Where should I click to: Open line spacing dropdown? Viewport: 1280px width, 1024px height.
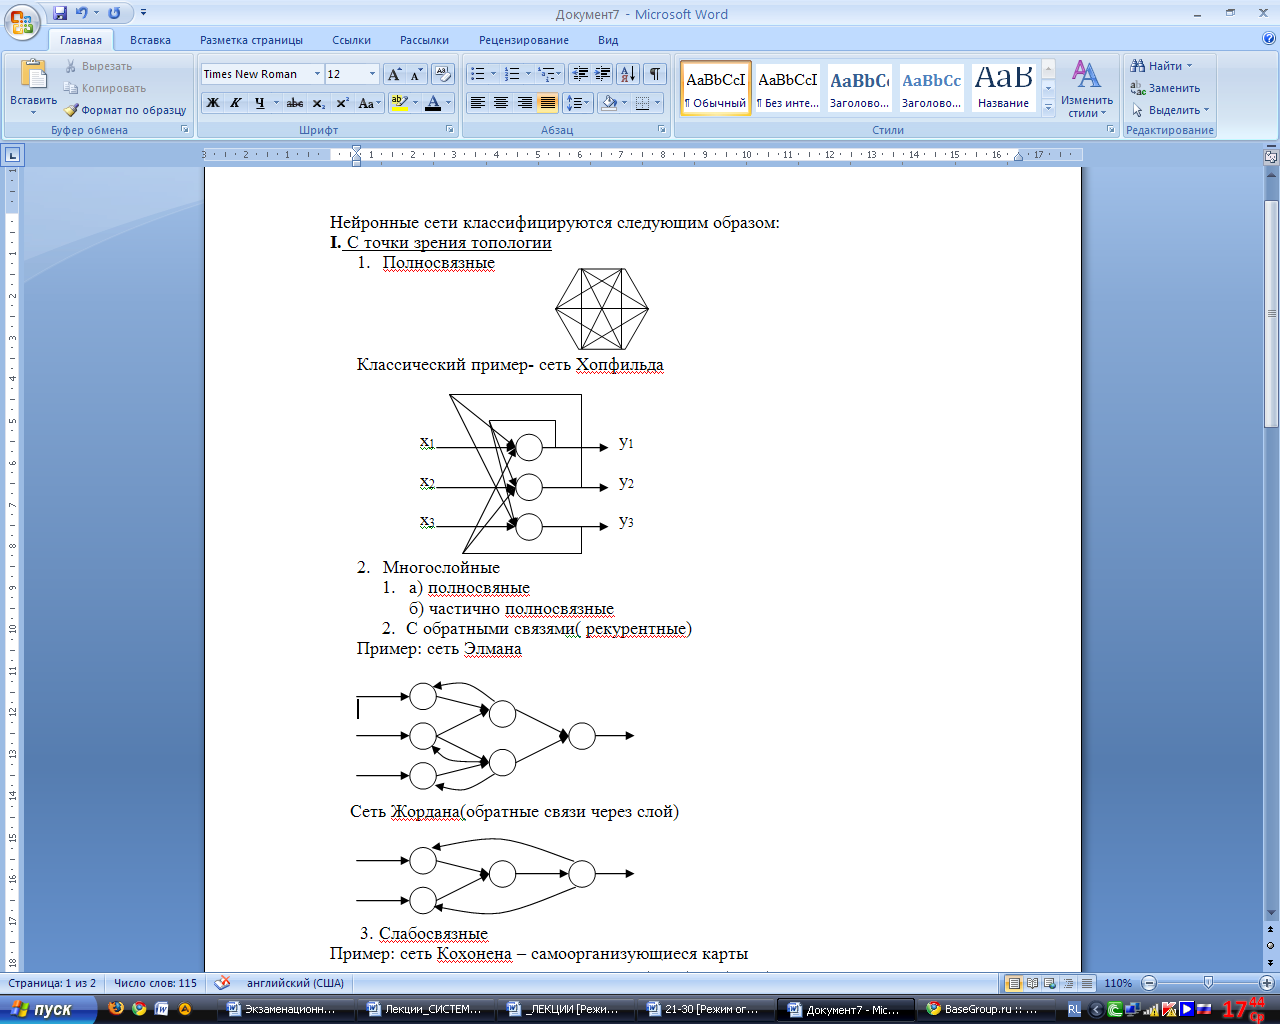point(577,103)
